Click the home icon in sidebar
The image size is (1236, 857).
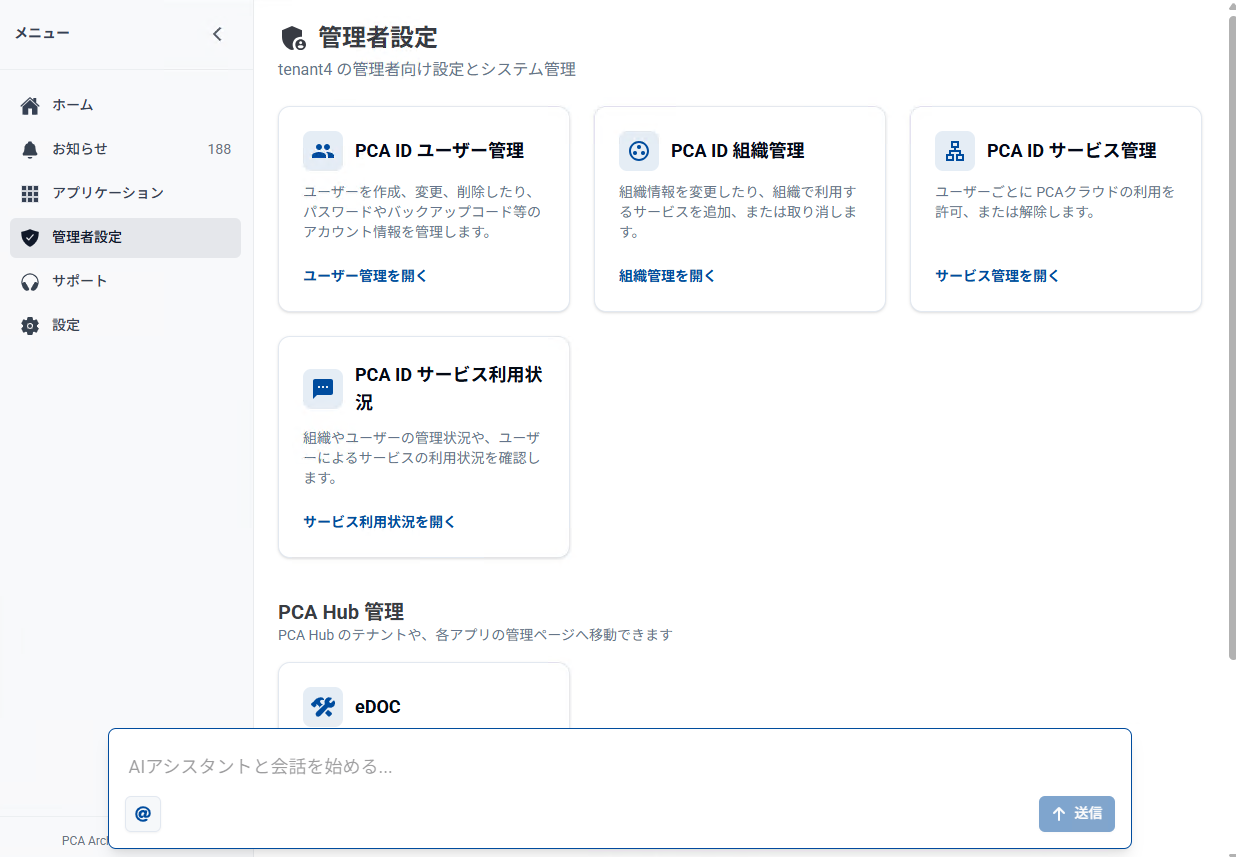point(30,105)
